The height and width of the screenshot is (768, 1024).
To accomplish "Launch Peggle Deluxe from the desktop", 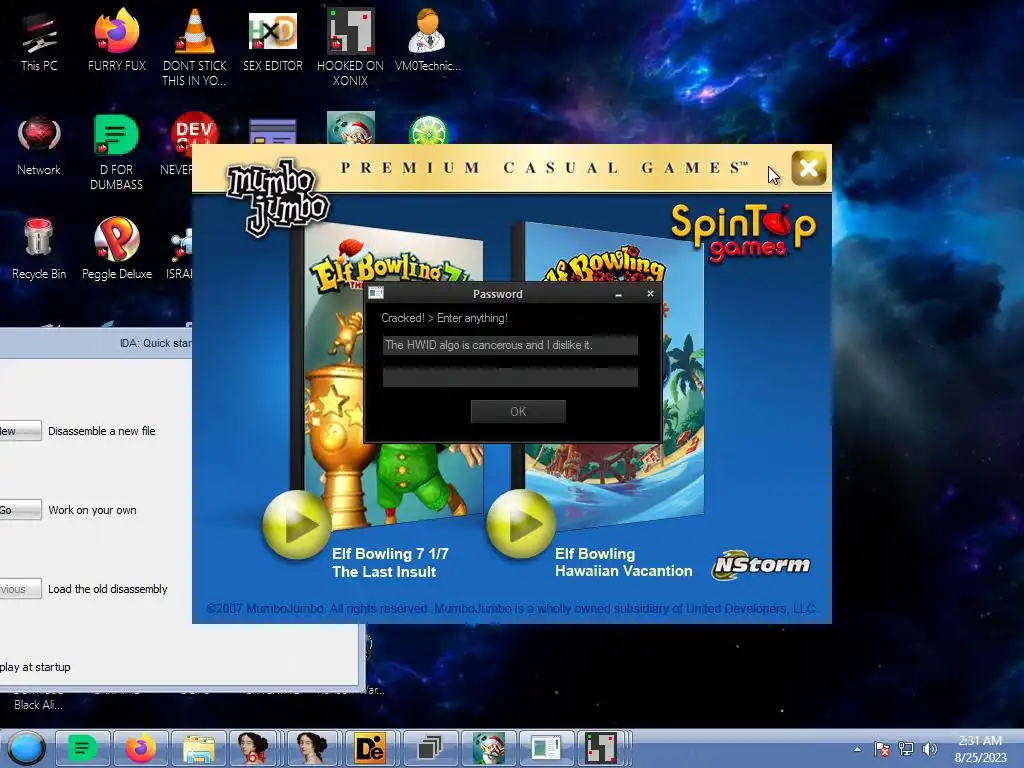I will (x=116, y=248).
